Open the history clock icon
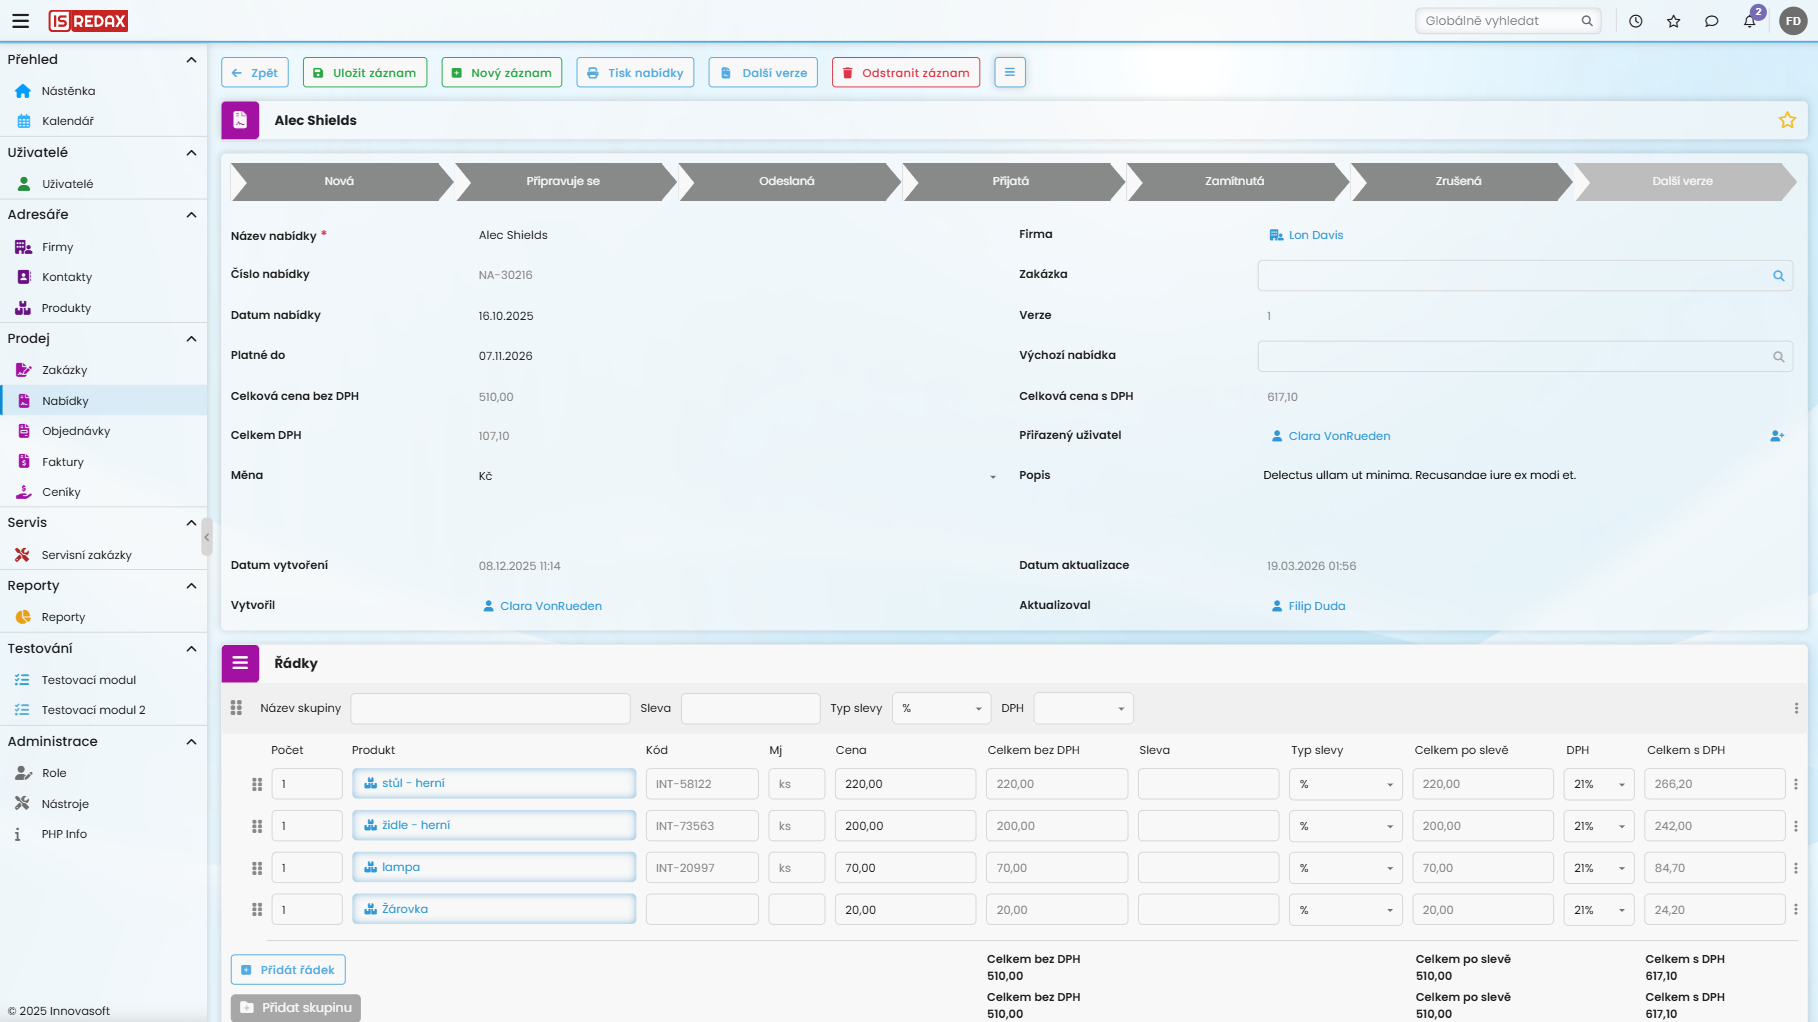Screen dimensions: 1818x1022 (1636, 21)
